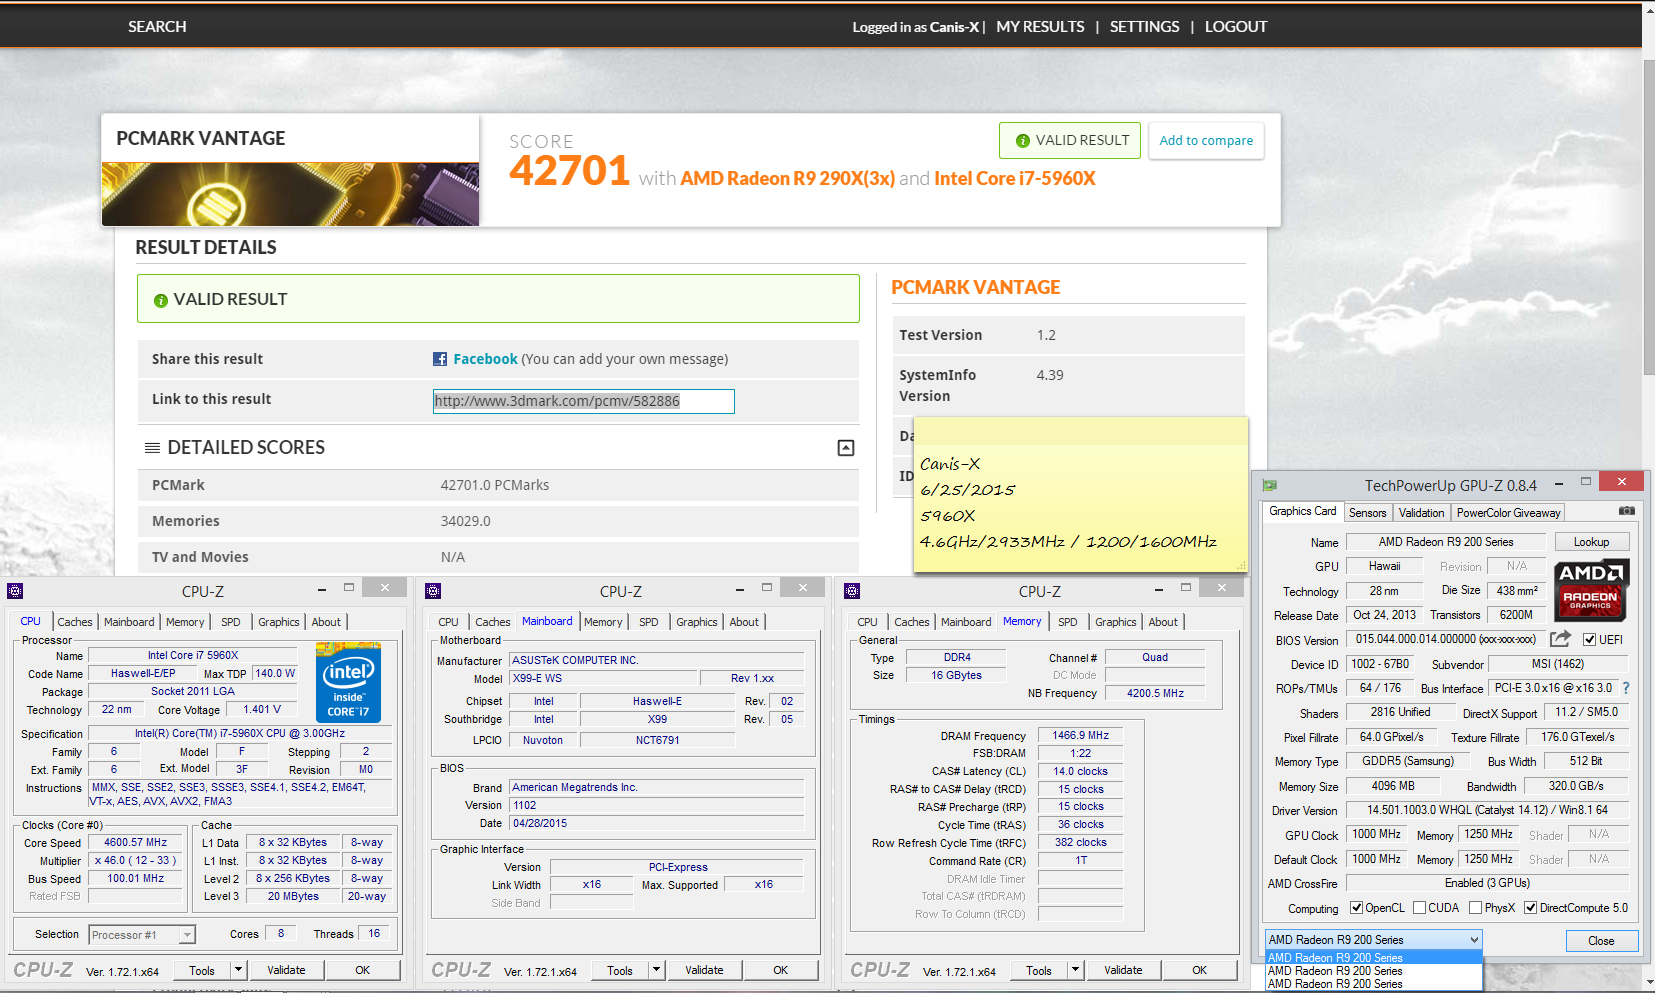Click the first CPU-Z window title icon
Image resolution: width=1655 pixels, height=993 pixels.
(x=15, y=591)
